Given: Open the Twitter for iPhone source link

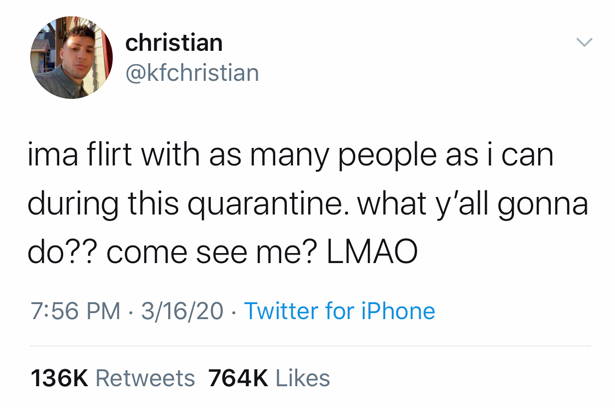Looking at the screenshot, I should [340, 311].
